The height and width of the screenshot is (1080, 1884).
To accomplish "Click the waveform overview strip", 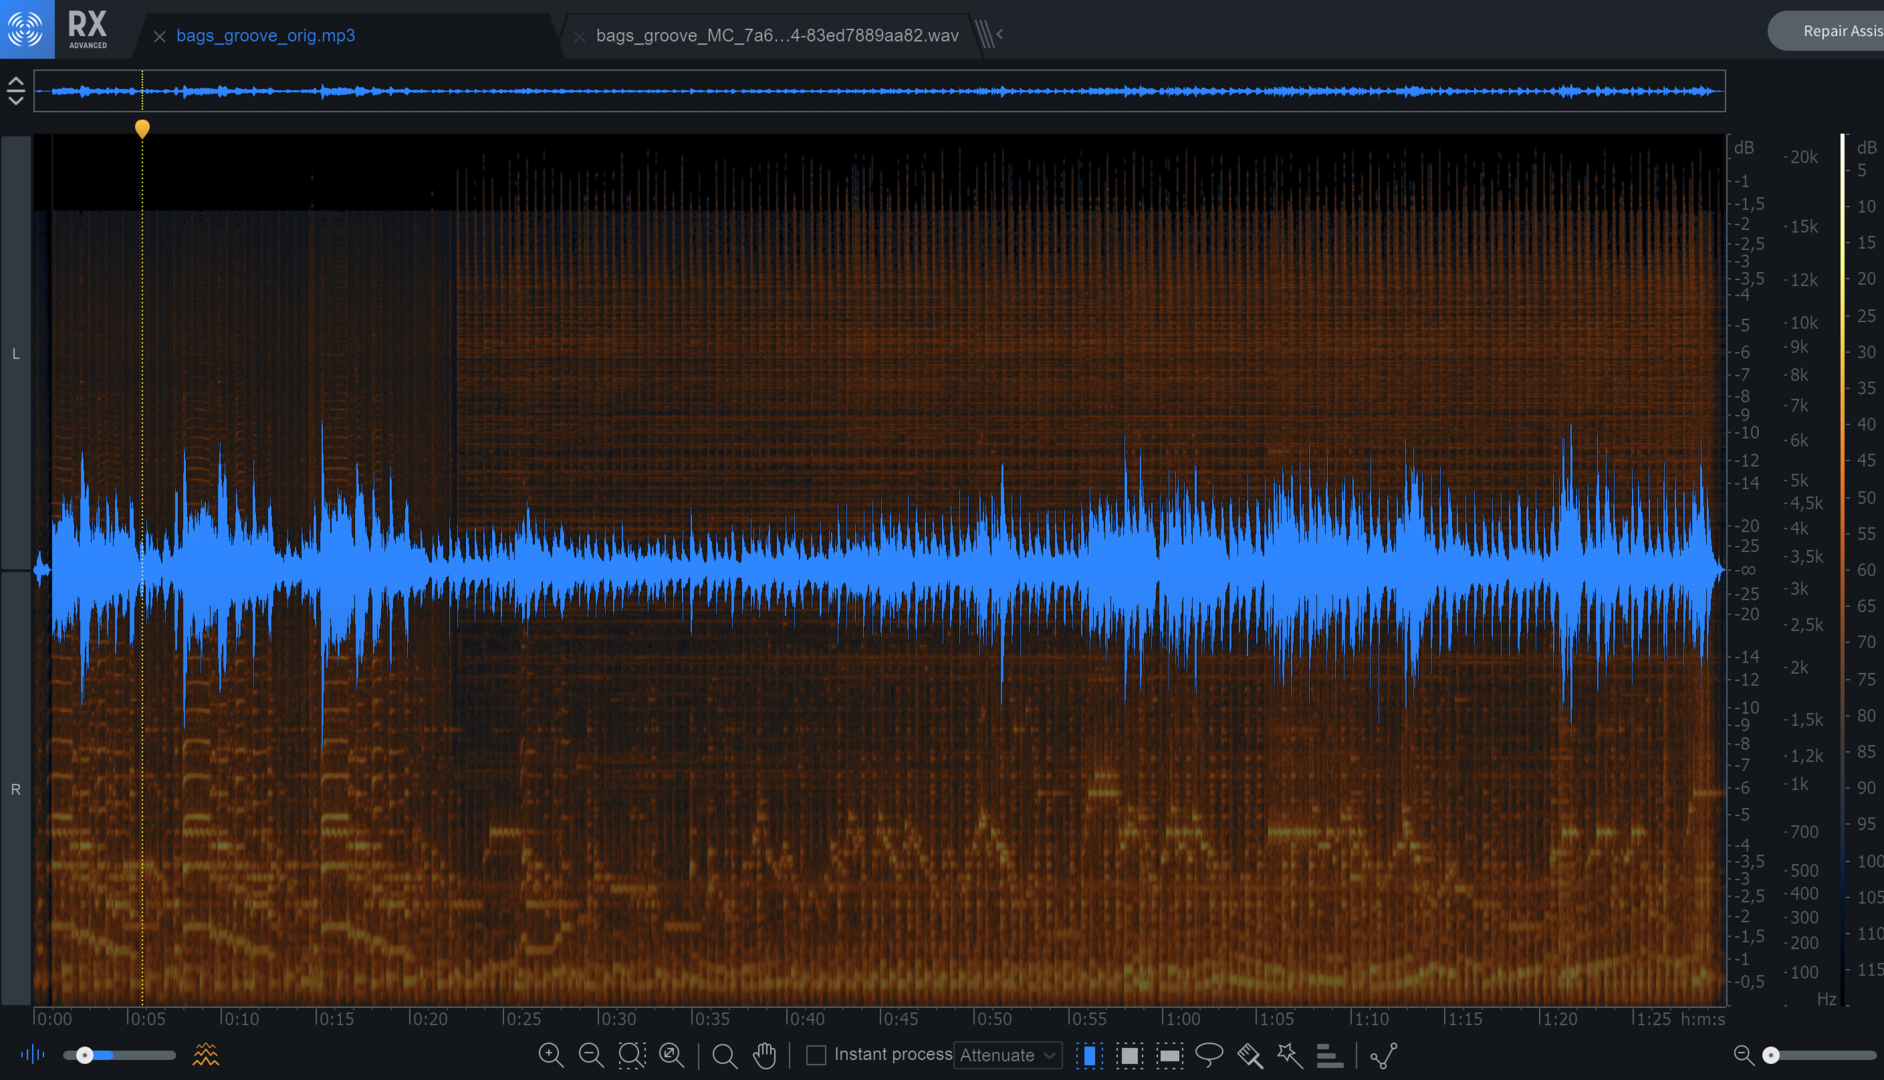I will click(879, 91).
